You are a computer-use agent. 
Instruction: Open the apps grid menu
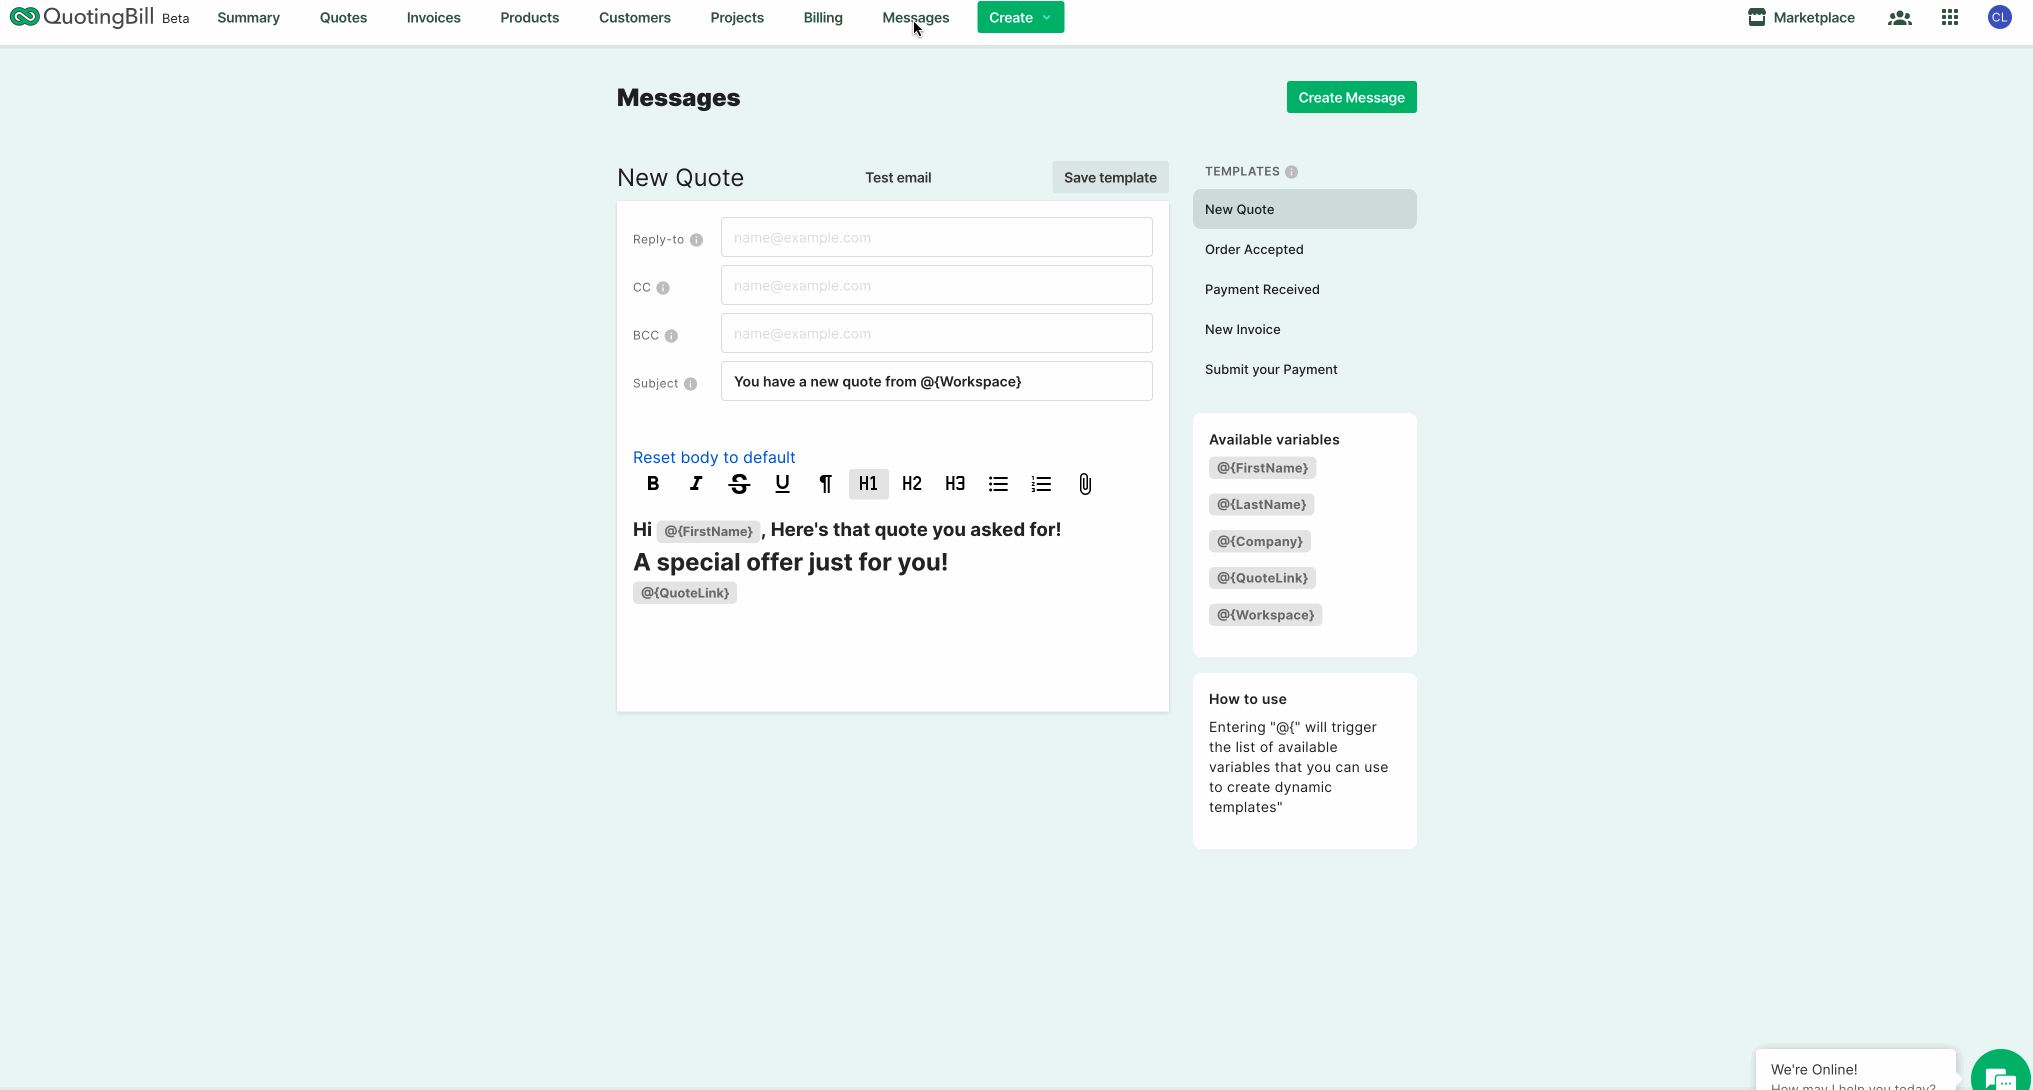pos(1949,18)
